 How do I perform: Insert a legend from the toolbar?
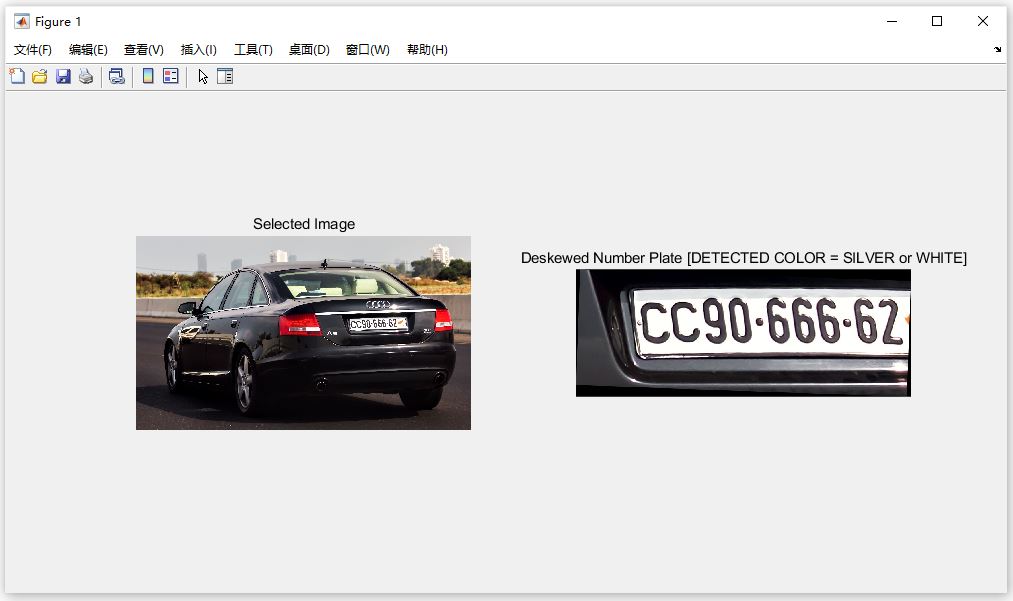pyautogui.click(x=171, y=76)
